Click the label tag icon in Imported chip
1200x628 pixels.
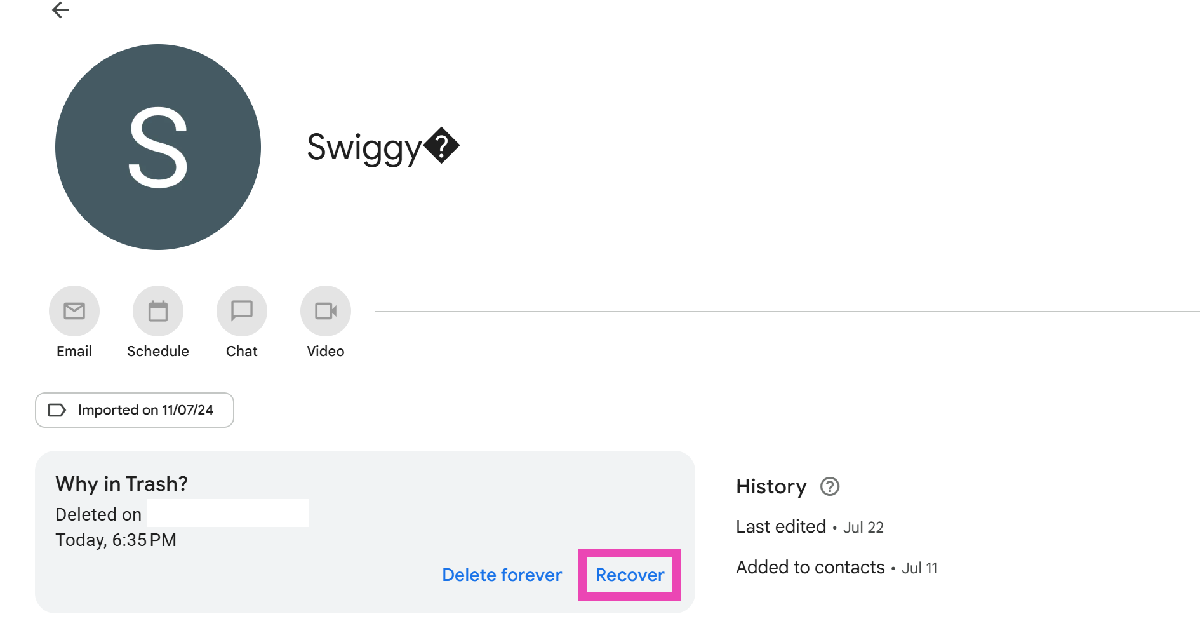click(57, 410)
